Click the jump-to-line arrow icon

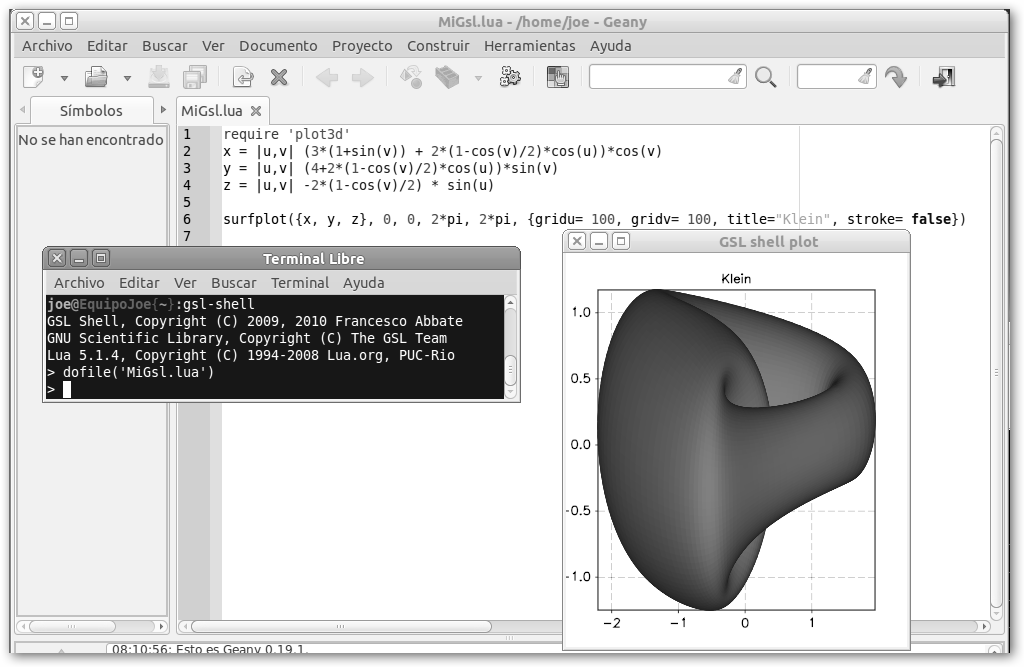[x=895, y=77]
